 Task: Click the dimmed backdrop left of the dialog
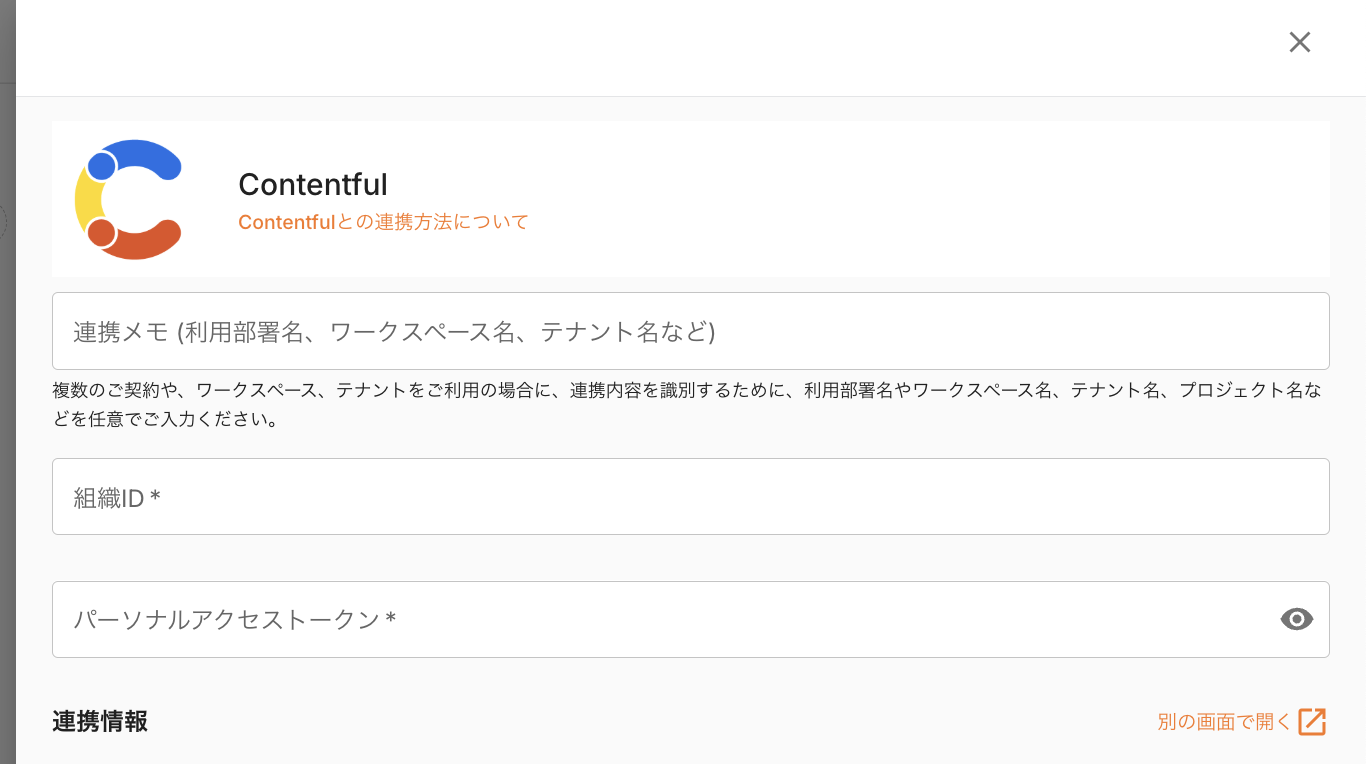point(7,400)
